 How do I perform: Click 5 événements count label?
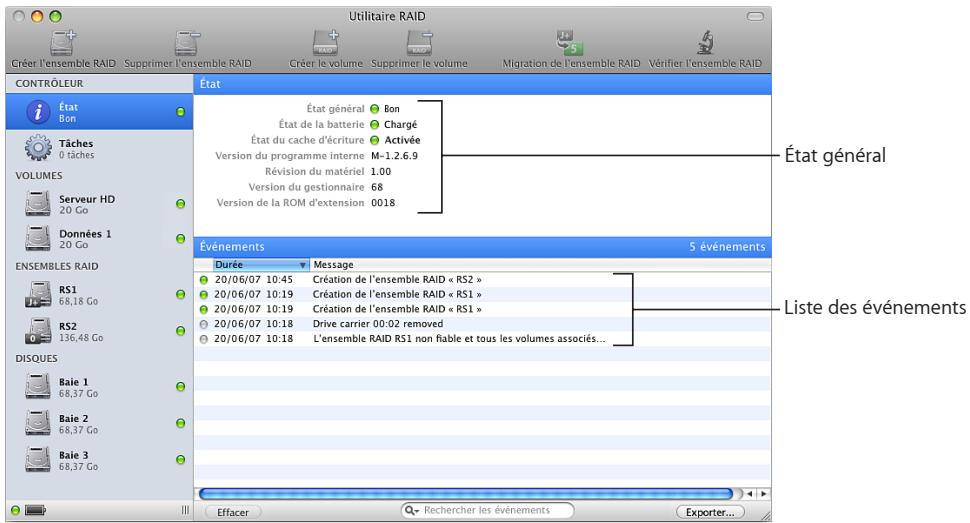tap(727, 247)
